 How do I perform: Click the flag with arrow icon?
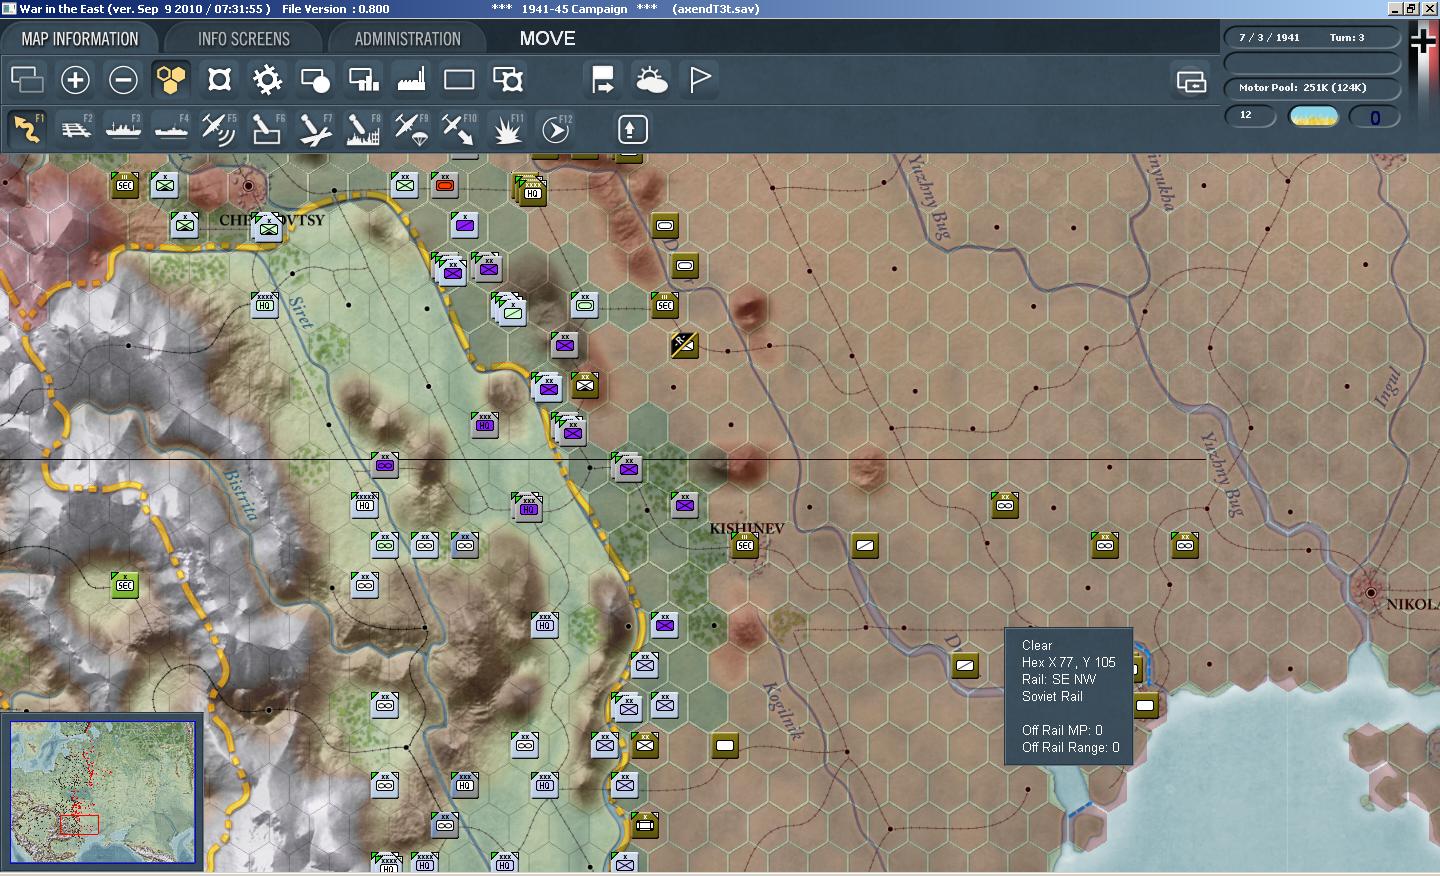pos(603,80)
